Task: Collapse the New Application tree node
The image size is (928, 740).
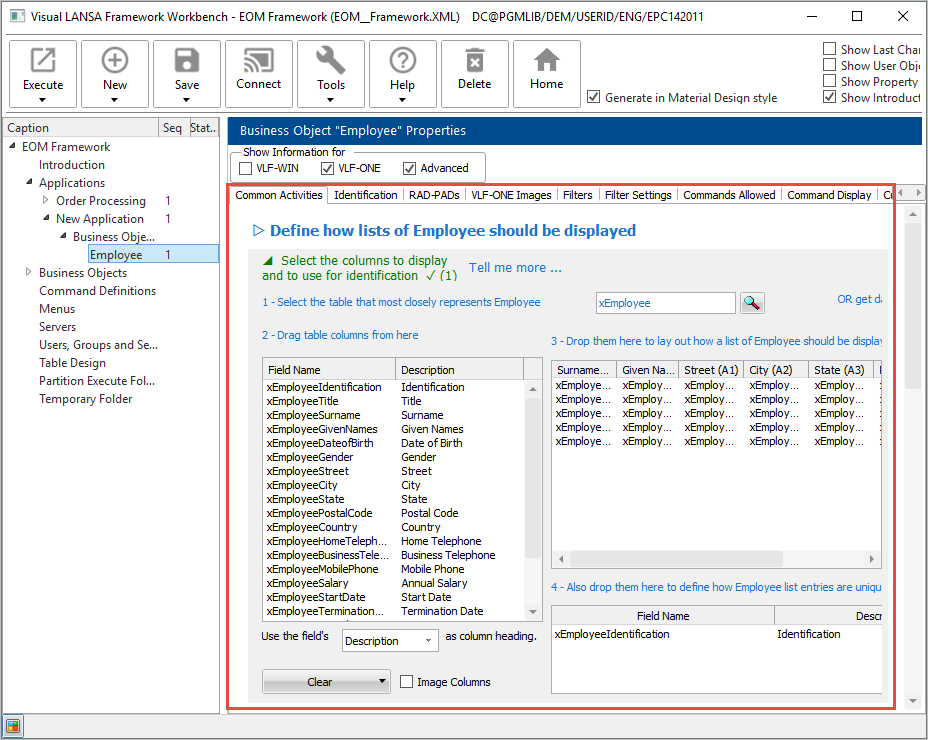Action: point(46,218)
